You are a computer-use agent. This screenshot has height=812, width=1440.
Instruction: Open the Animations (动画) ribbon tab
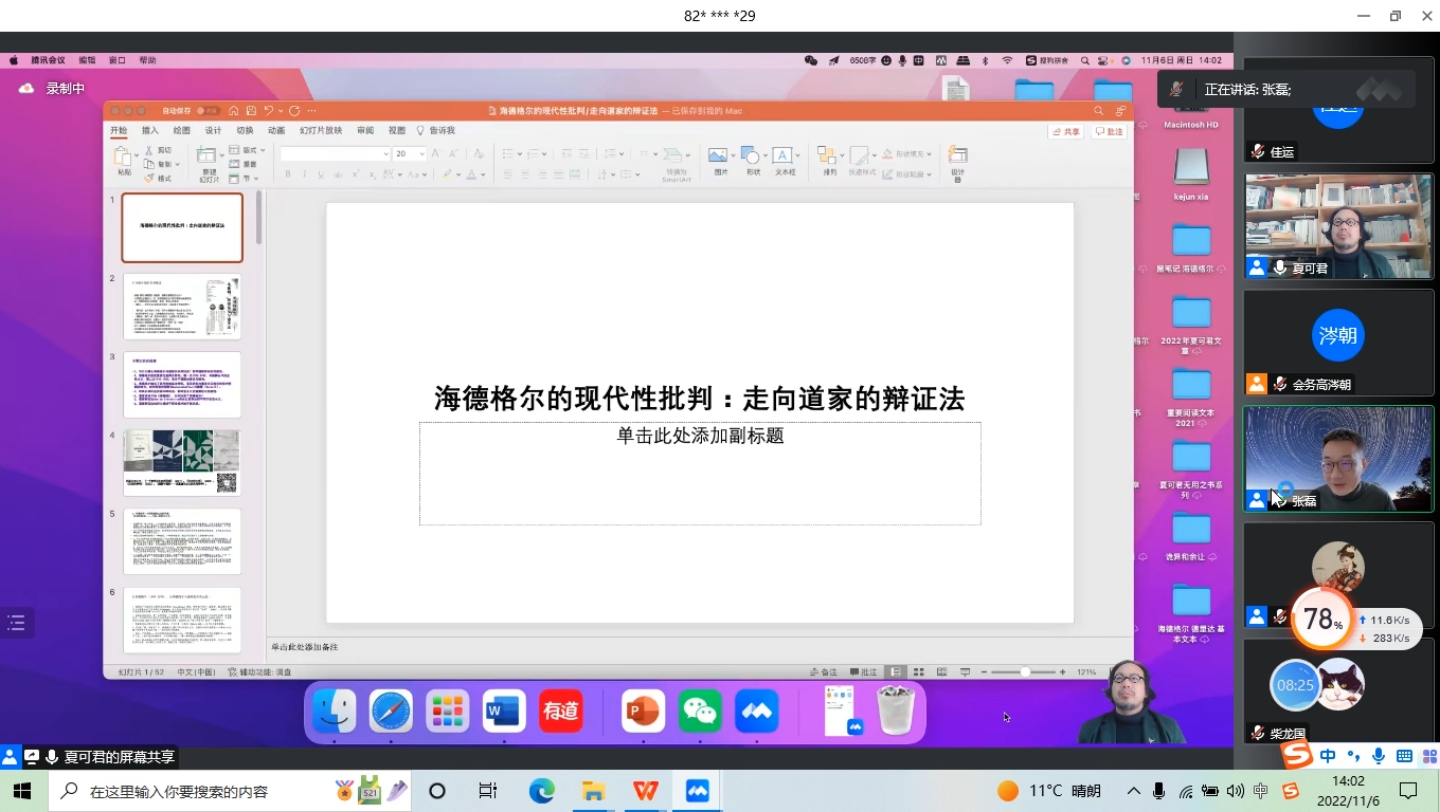coord(276,130)
